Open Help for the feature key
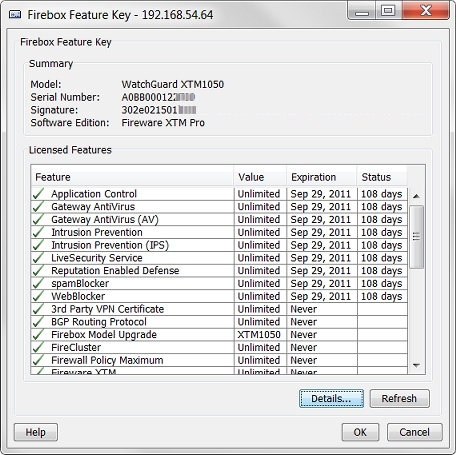This screenshot has height=455, width=456. (x=36, y=432)
